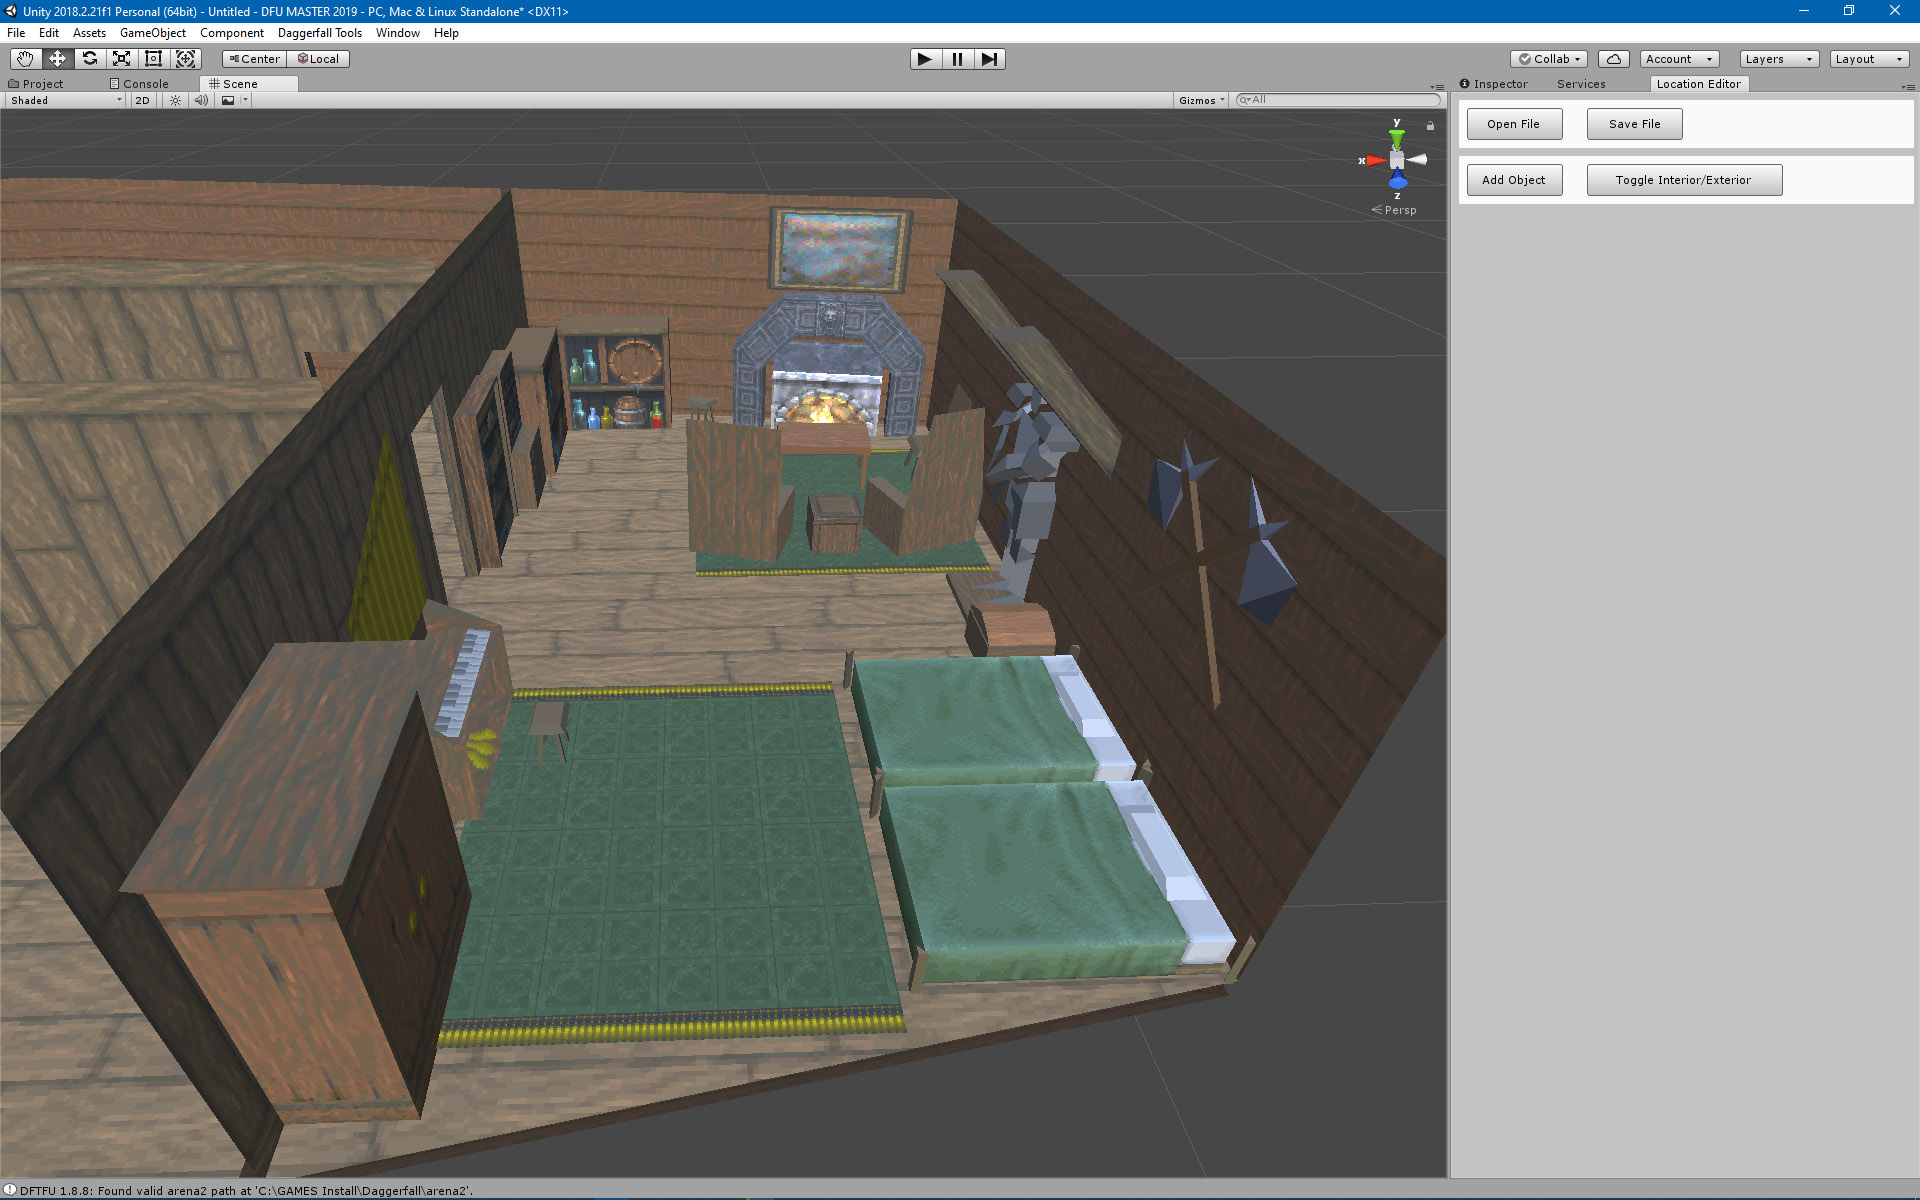
Task: Click the center cube of scene gizmo
Action: point(1397,160)
